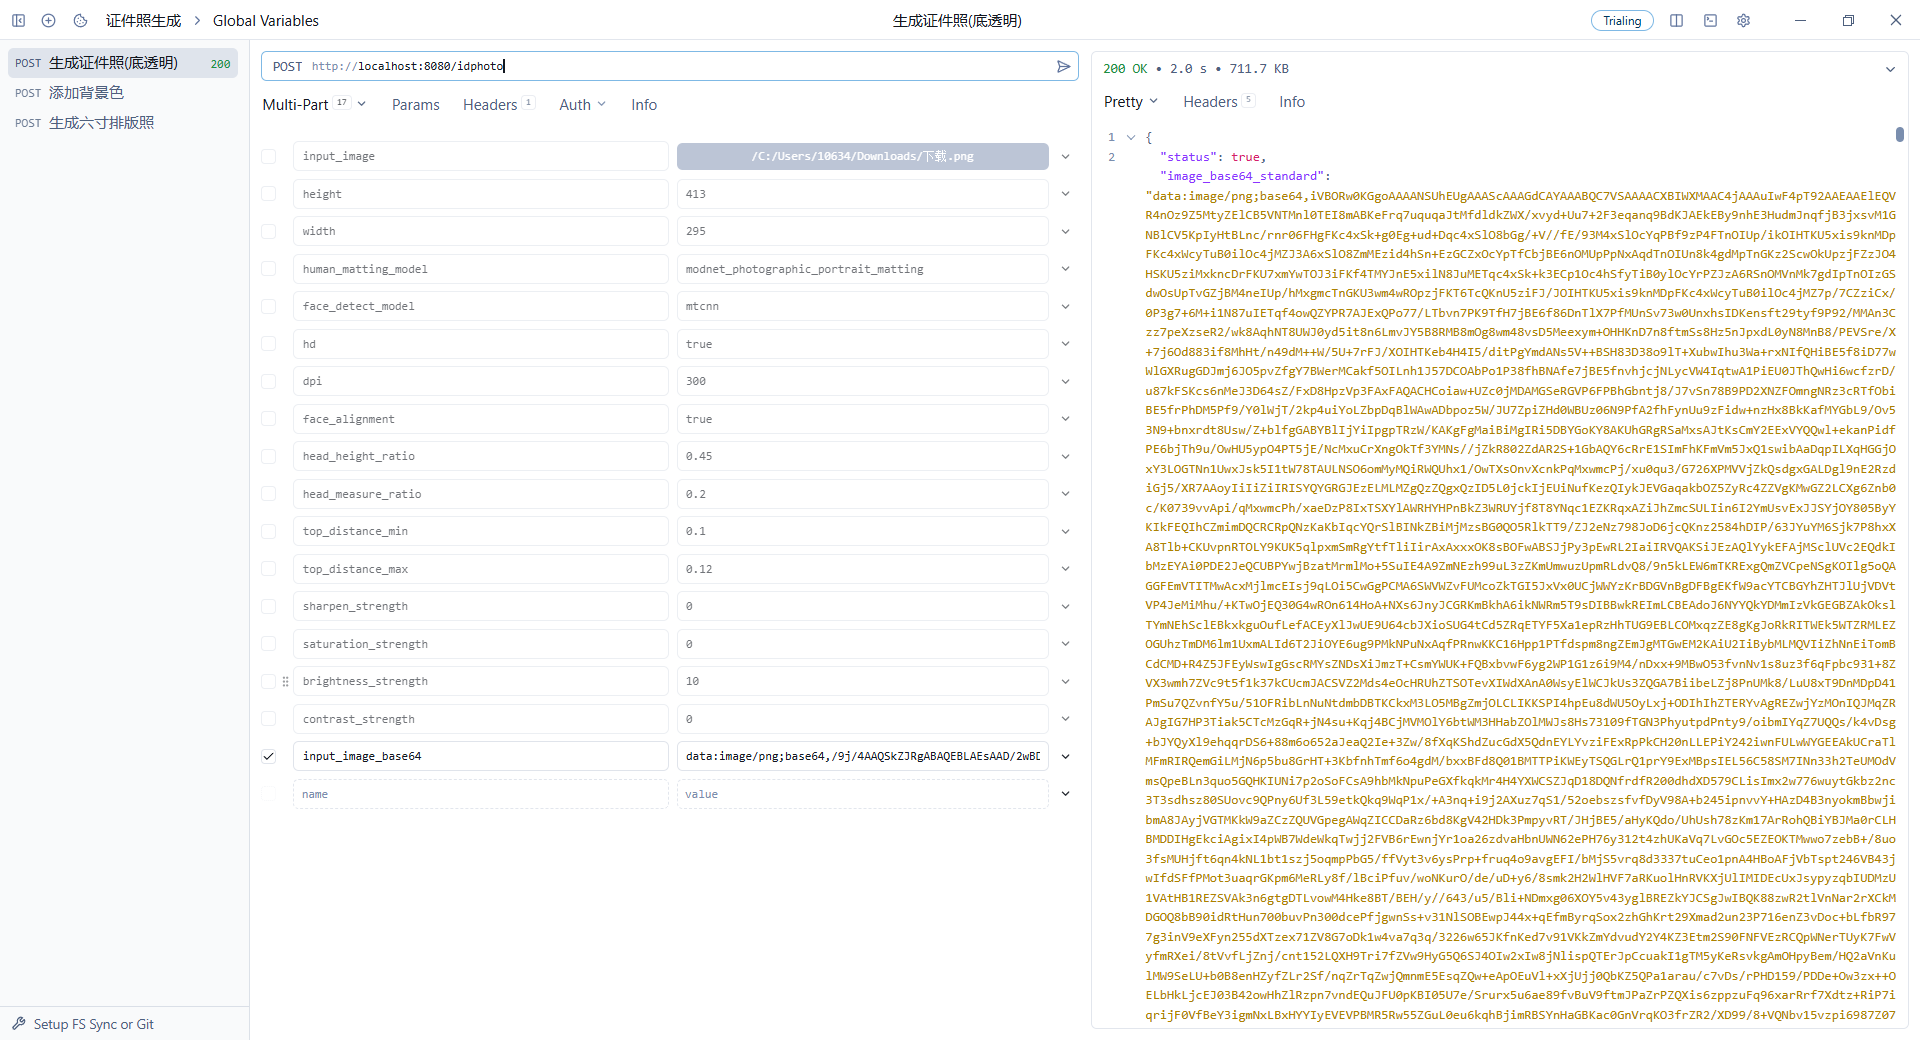The height and width of the screenshot is (1040, 1920).
Task: Send the request with the arrow icon
Action: [1063, 66]
